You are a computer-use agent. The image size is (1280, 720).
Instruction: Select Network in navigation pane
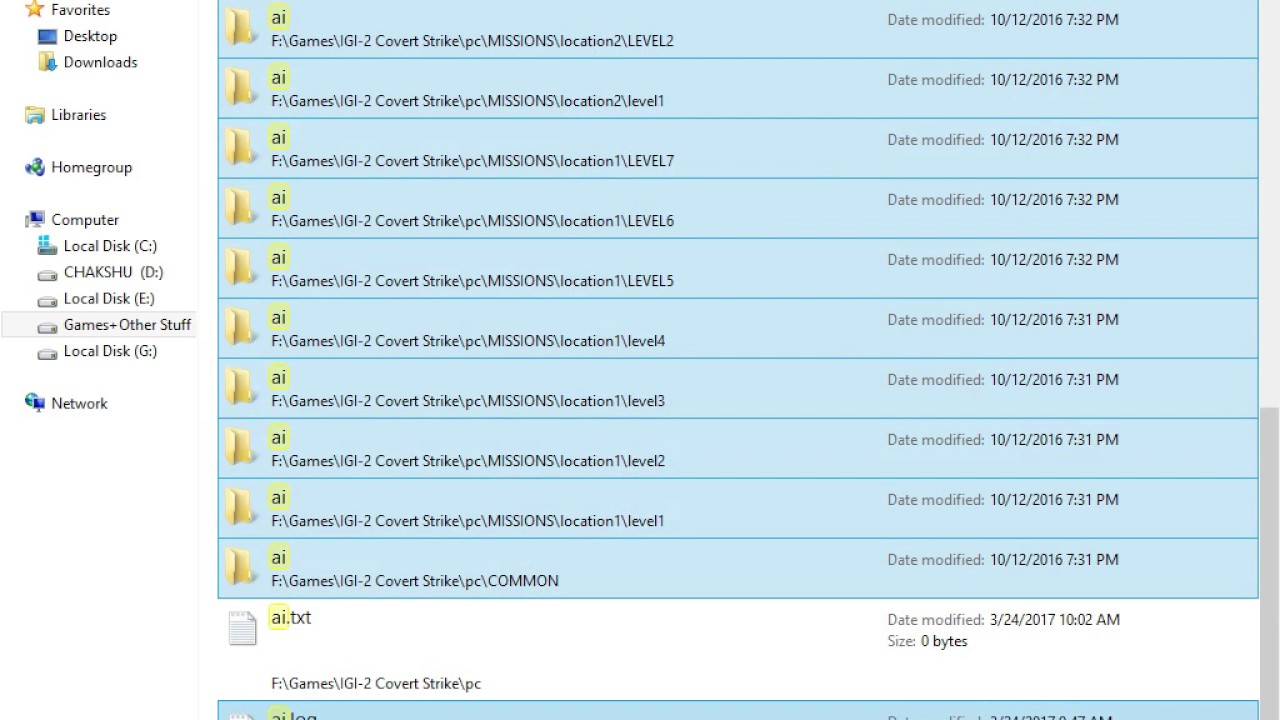click(79, 404)
